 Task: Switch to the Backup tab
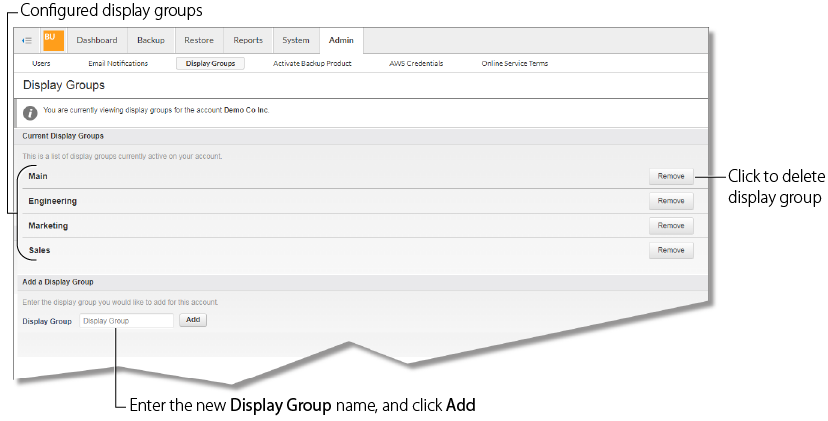point(151,41)
